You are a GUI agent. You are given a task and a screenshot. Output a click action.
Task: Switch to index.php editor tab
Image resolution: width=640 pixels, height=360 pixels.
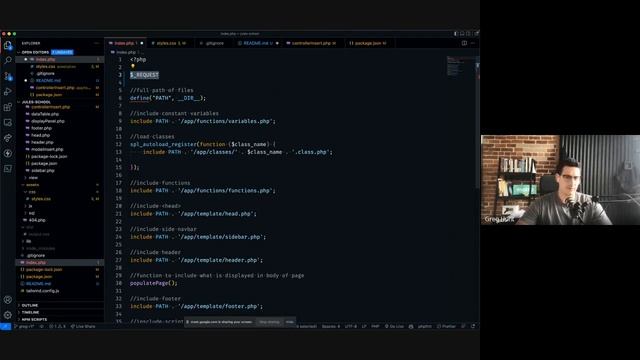(x=126, y=43)
